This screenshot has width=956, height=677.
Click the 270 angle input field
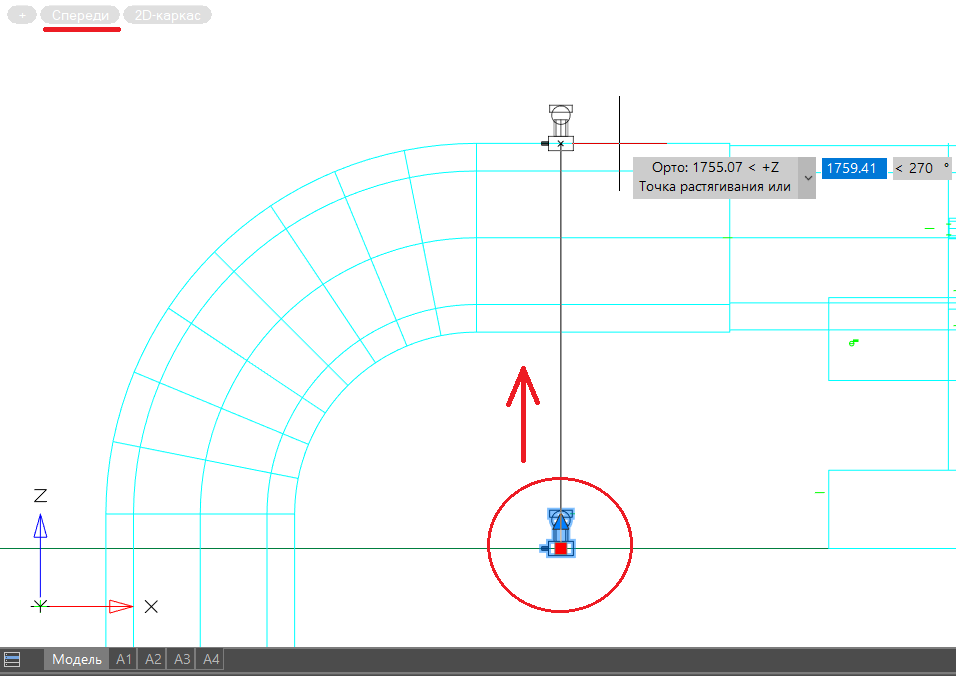pyautogui.click(x=922, y=168)
